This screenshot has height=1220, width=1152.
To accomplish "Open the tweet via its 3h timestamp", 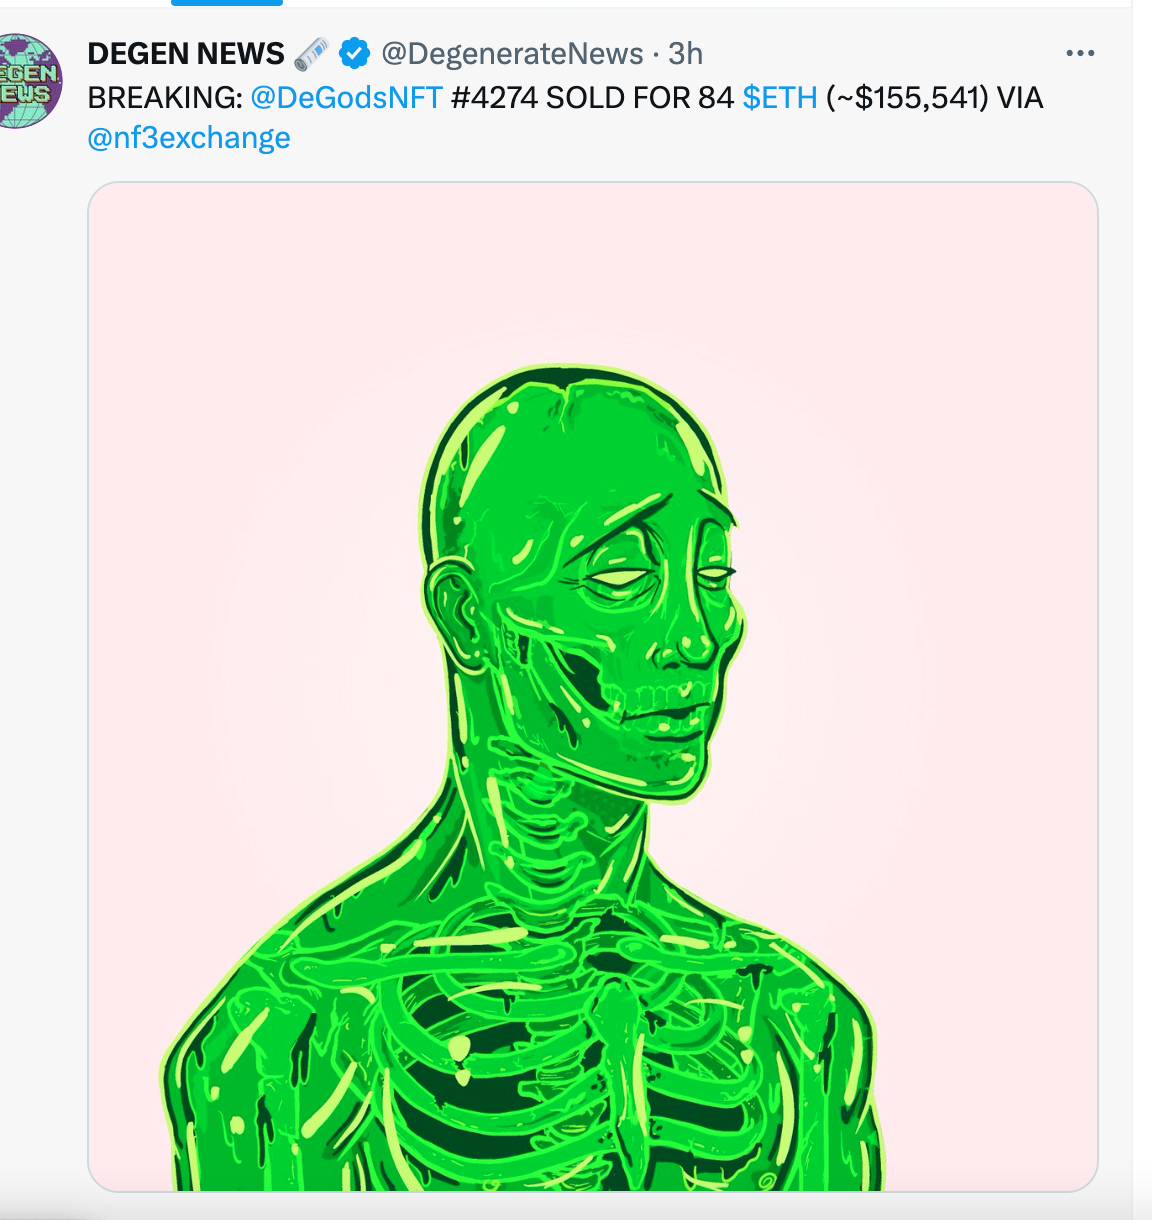I will [686, 53].
